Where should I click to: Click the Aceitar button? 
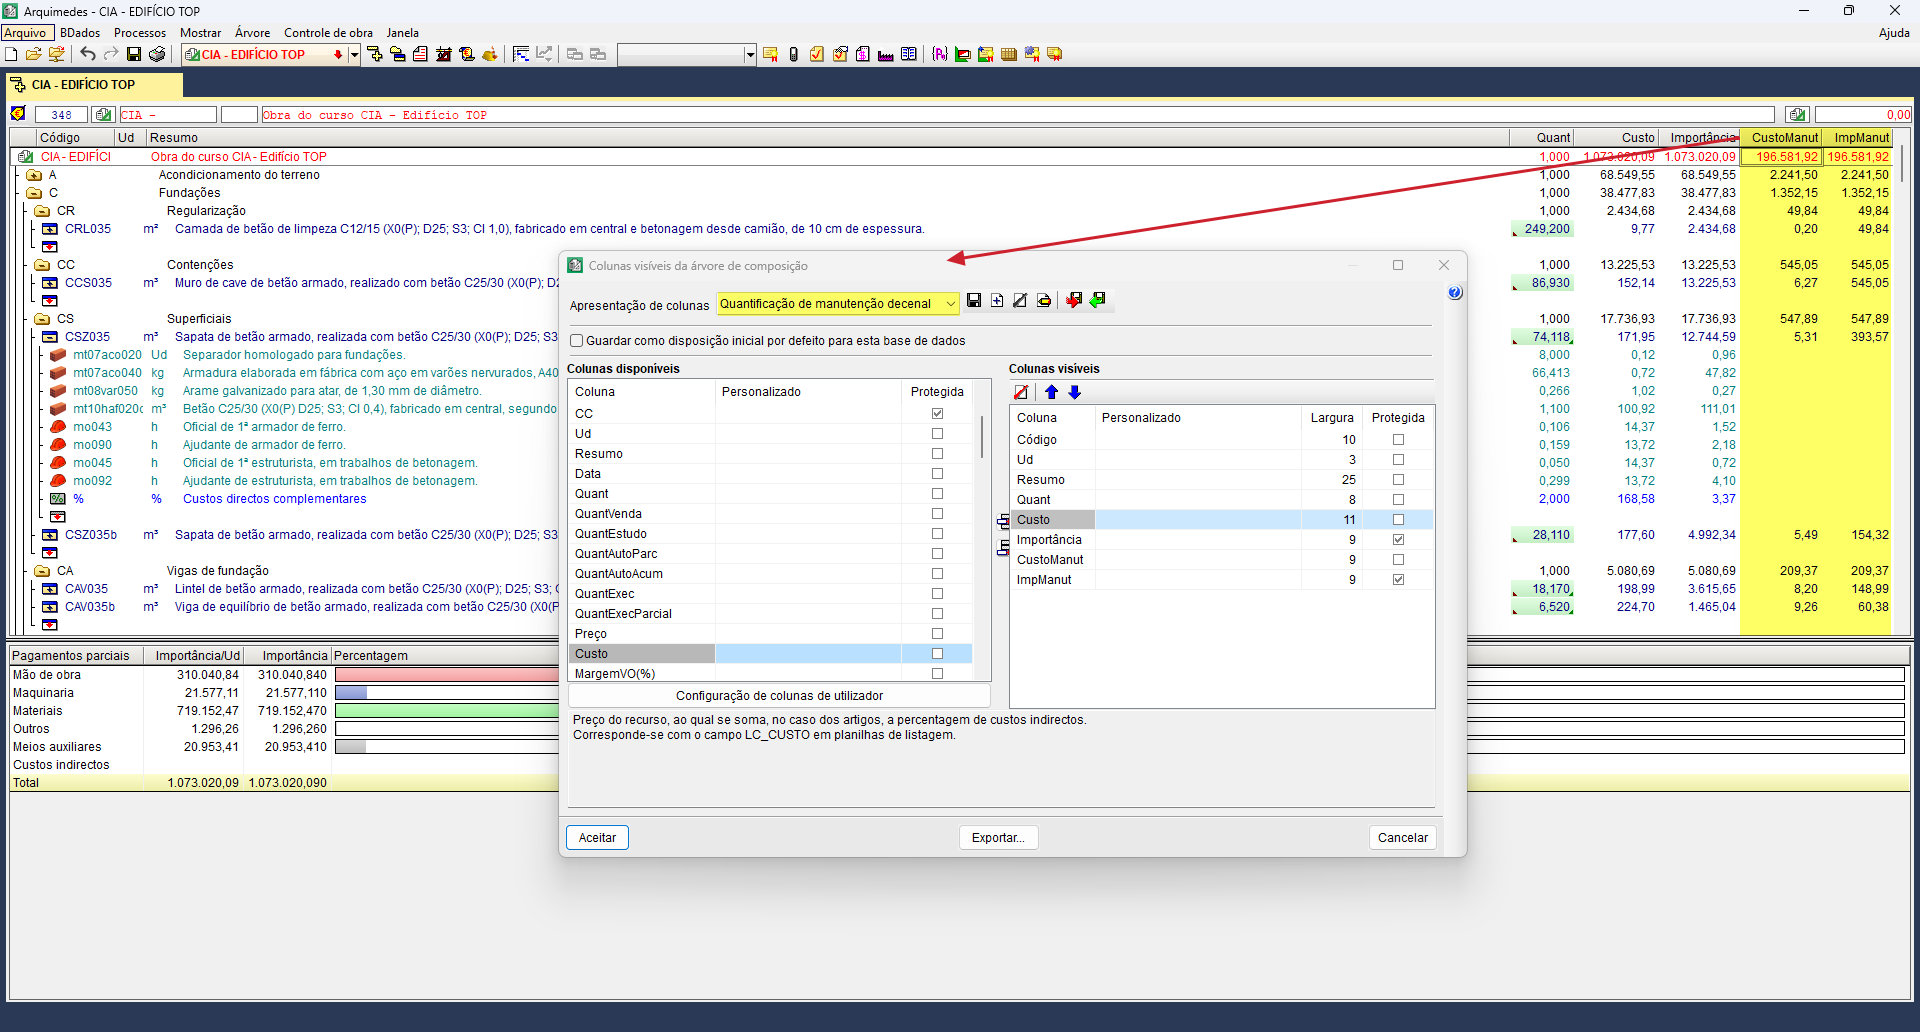click(x=597, y=838)
